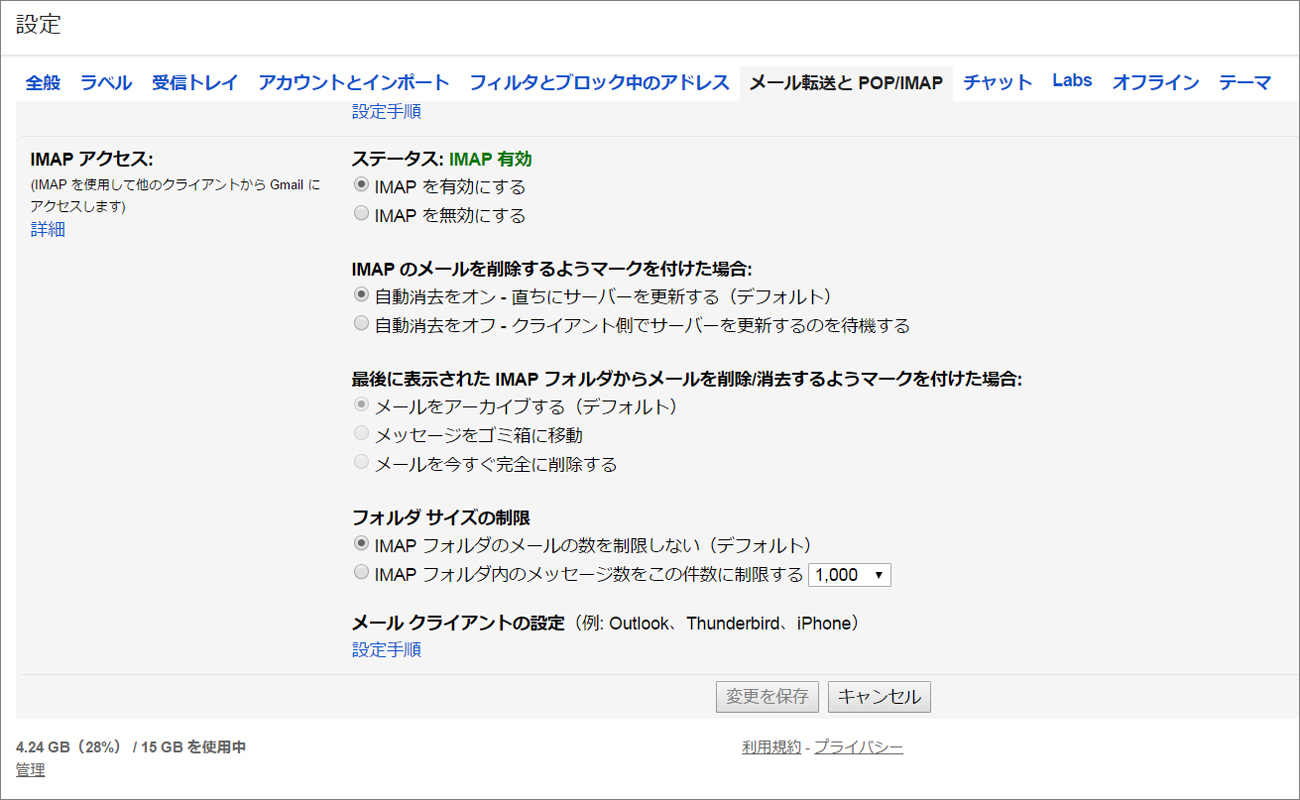The height and width of the screenshot is (800, 1300).
Task: Select 'メールをアーカイブする（デフォルト）' radio
Action: point(361,406)
